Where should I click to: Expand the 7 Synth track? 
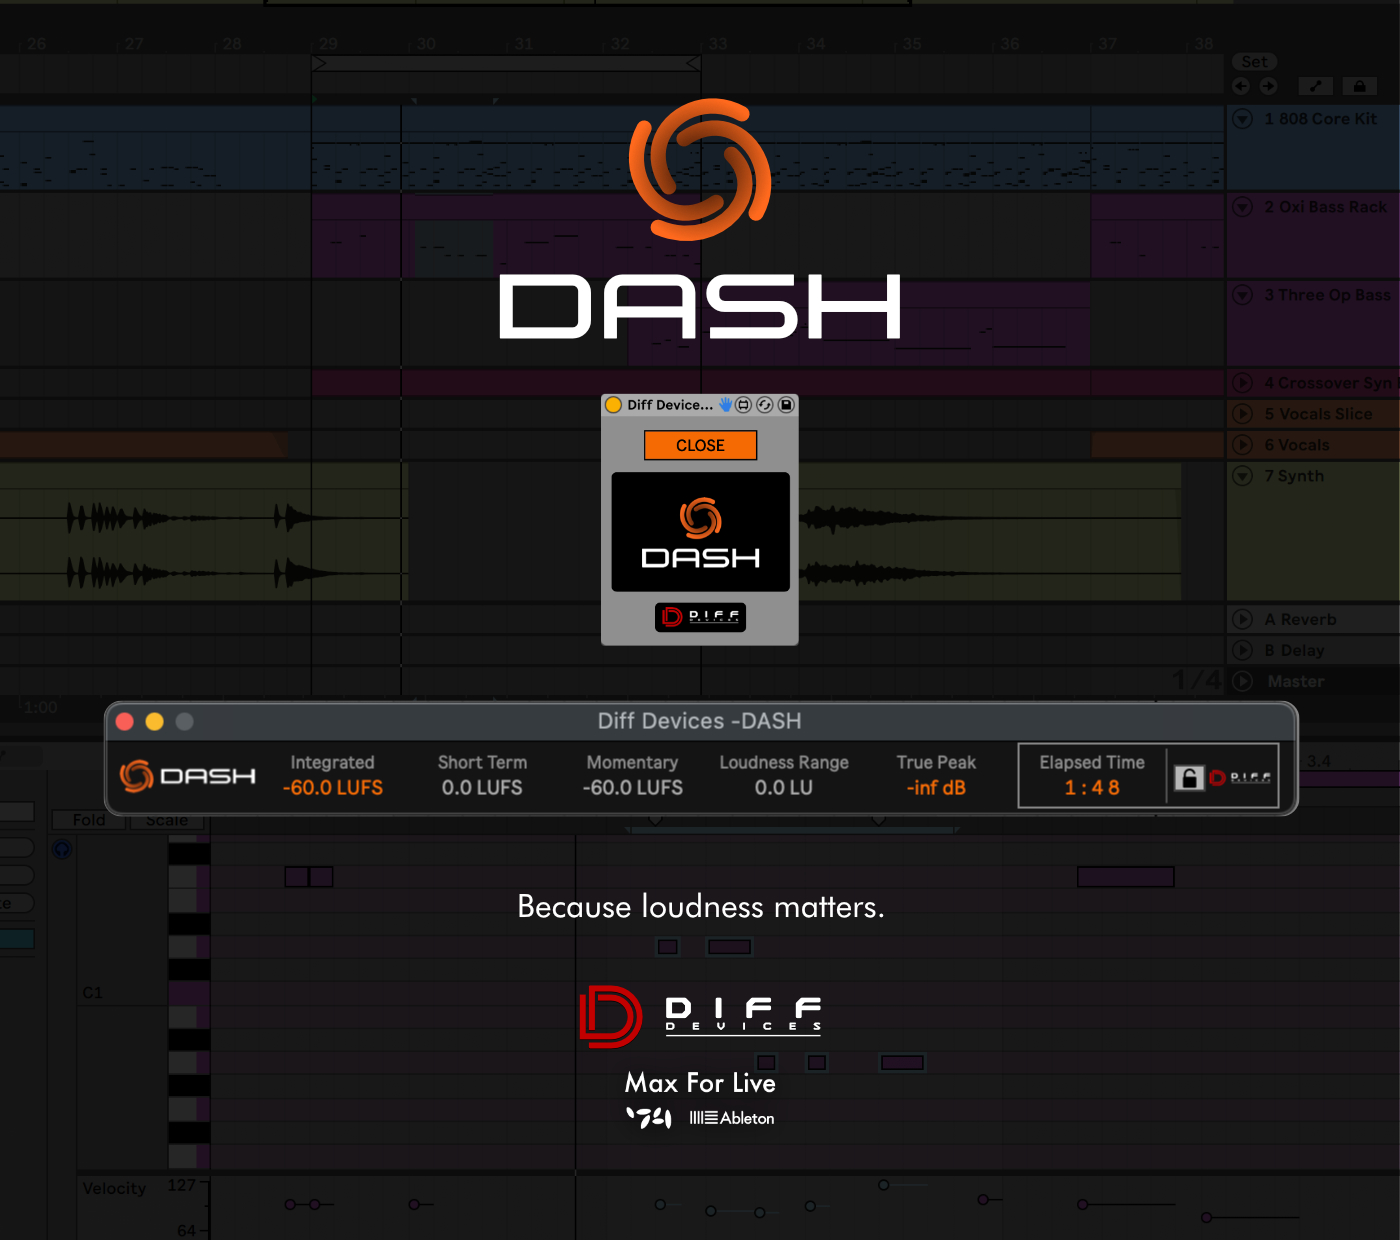(1243, 476)
